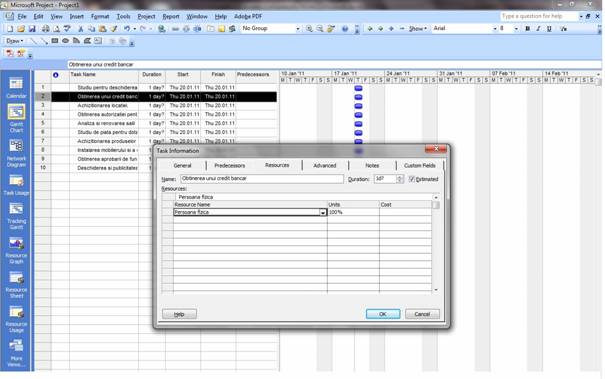
Task: Click the Zoom In toolbar icon
Action: (x=309, y=29)
